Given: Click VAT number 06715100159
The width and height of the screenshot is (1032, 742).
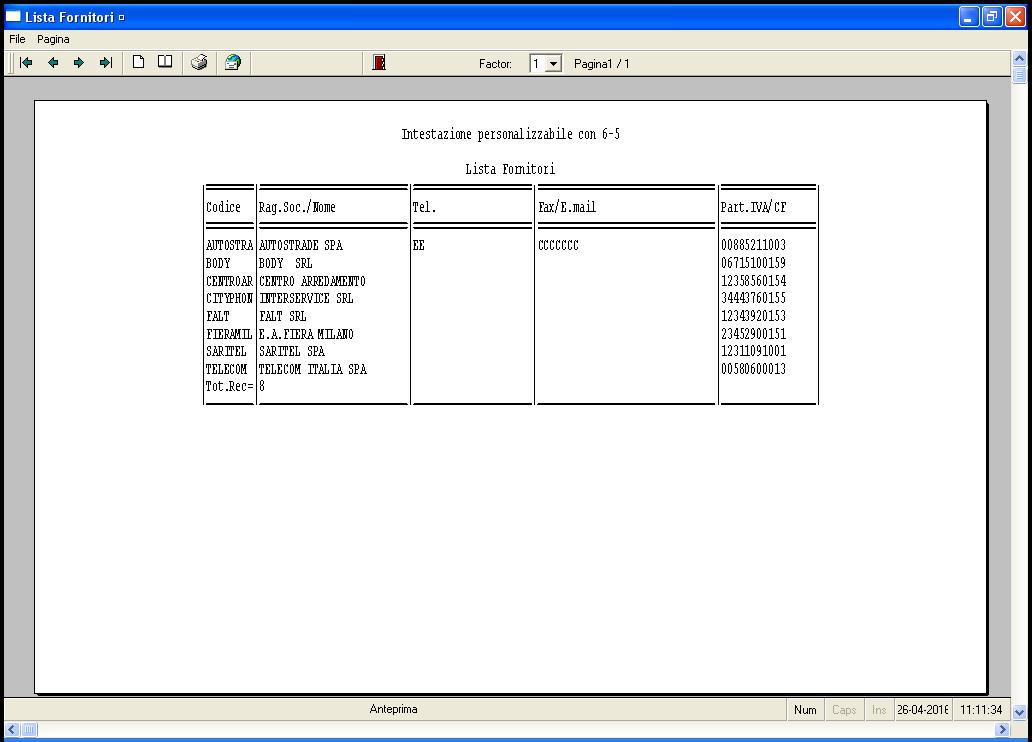Looking at the screenshot, I should point(753,263).
